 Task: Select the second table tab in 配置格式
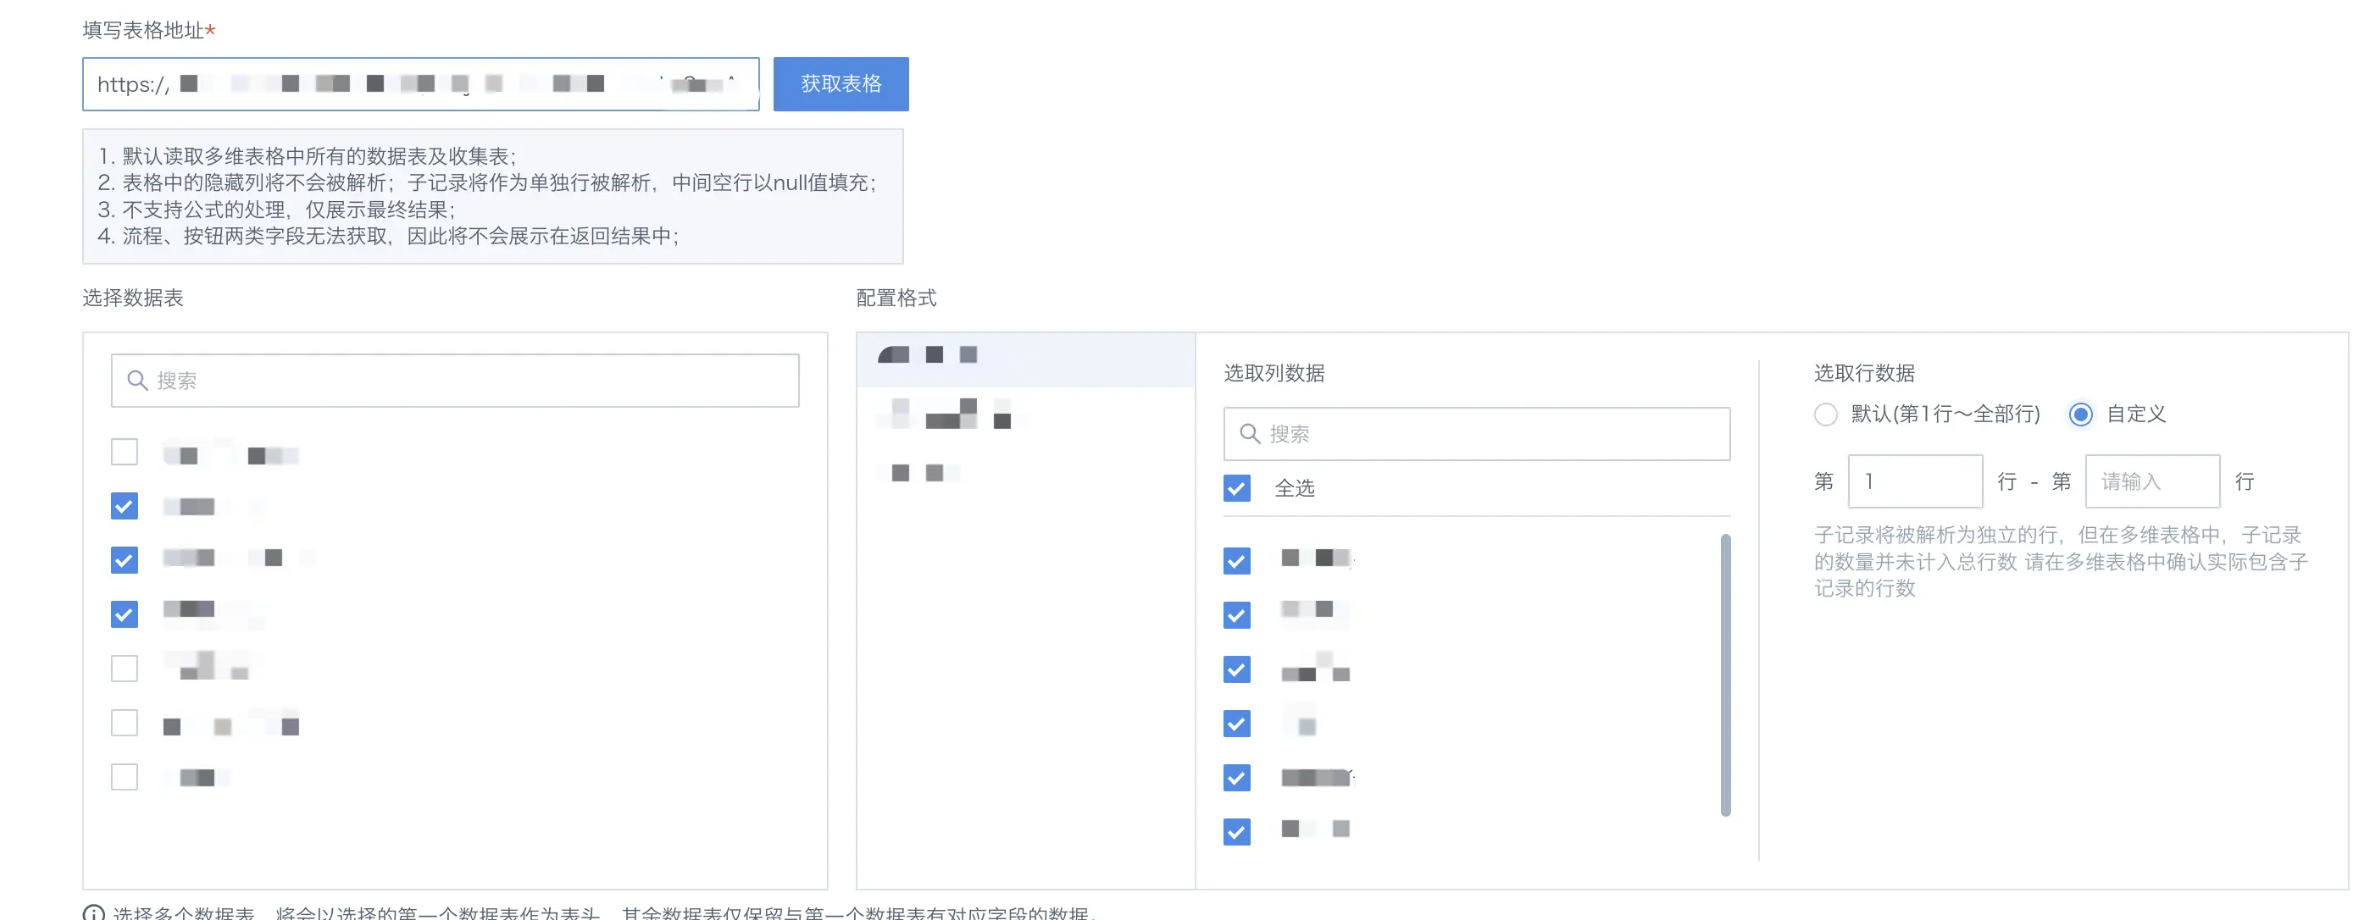click(x=1026, y=413)
